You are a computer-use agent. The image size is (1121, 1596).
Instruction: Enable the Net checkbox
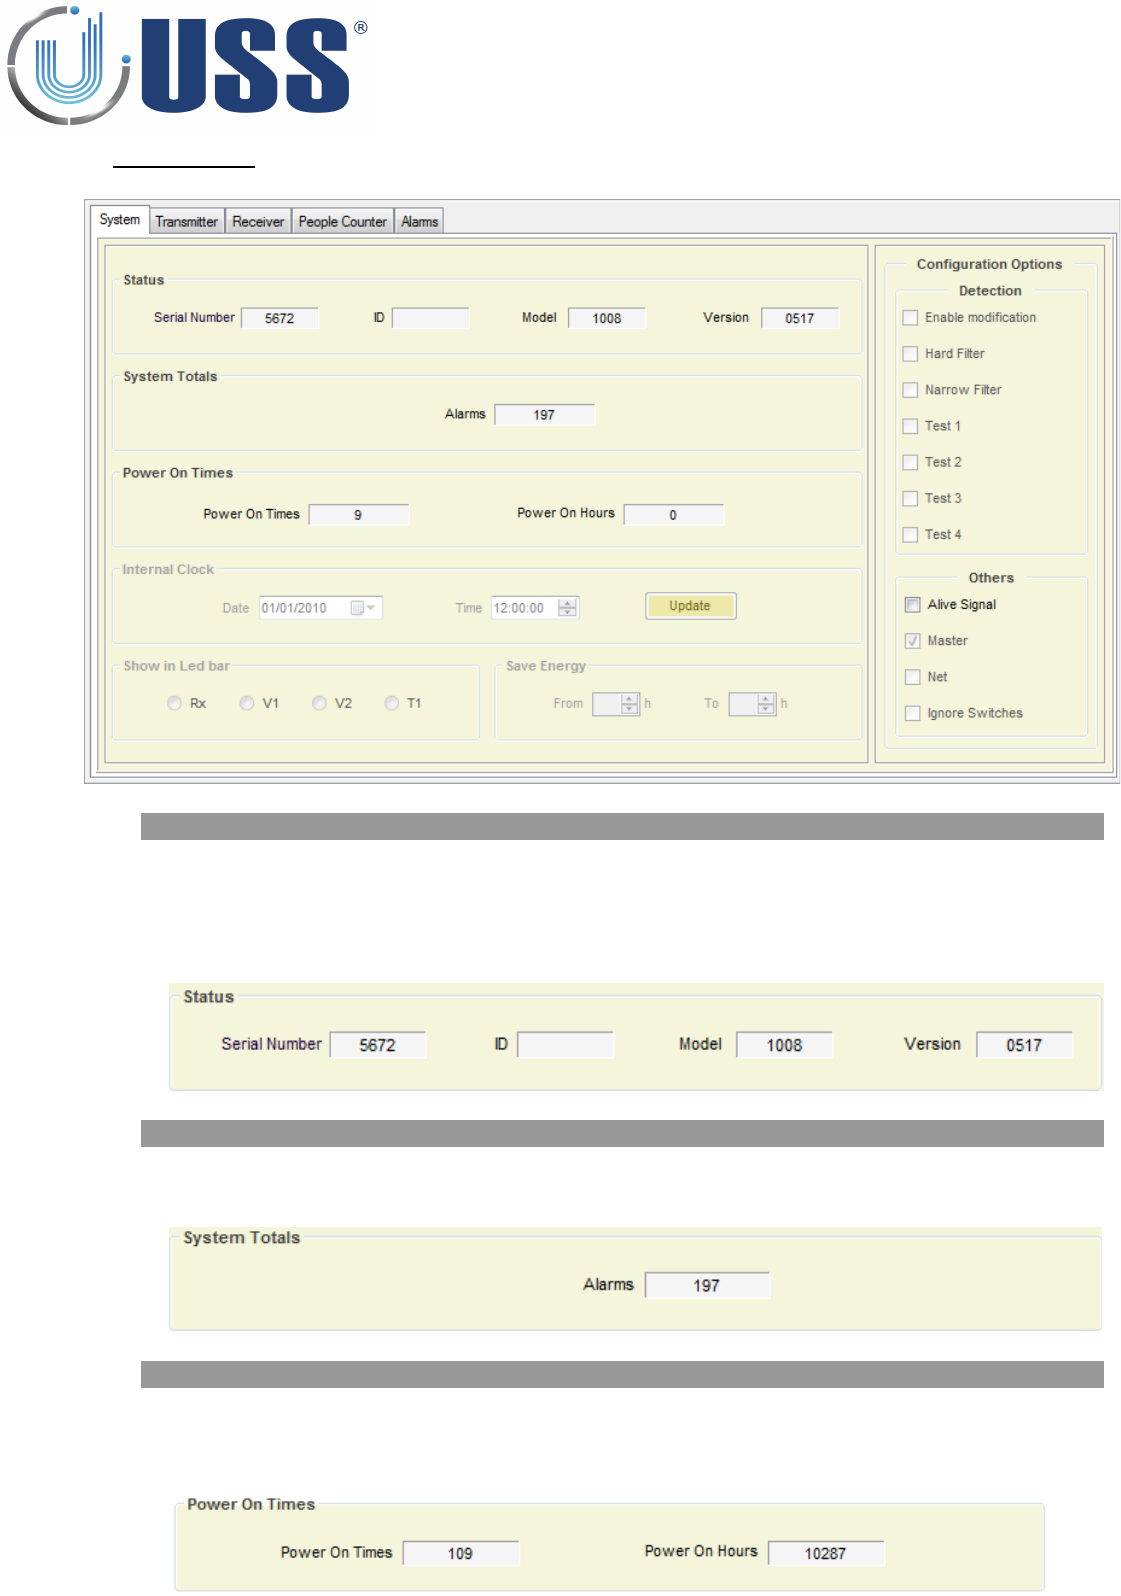click(912, 677)
